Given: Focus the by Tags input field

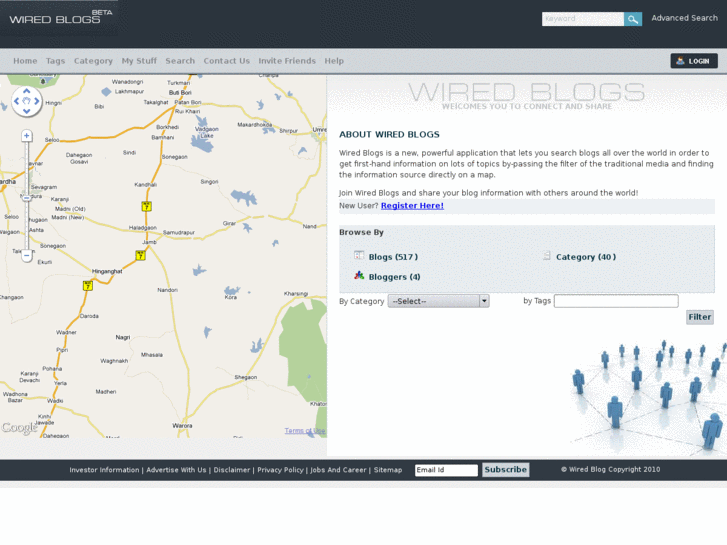Looking at the screenshot, I should (x=616, y=301).
